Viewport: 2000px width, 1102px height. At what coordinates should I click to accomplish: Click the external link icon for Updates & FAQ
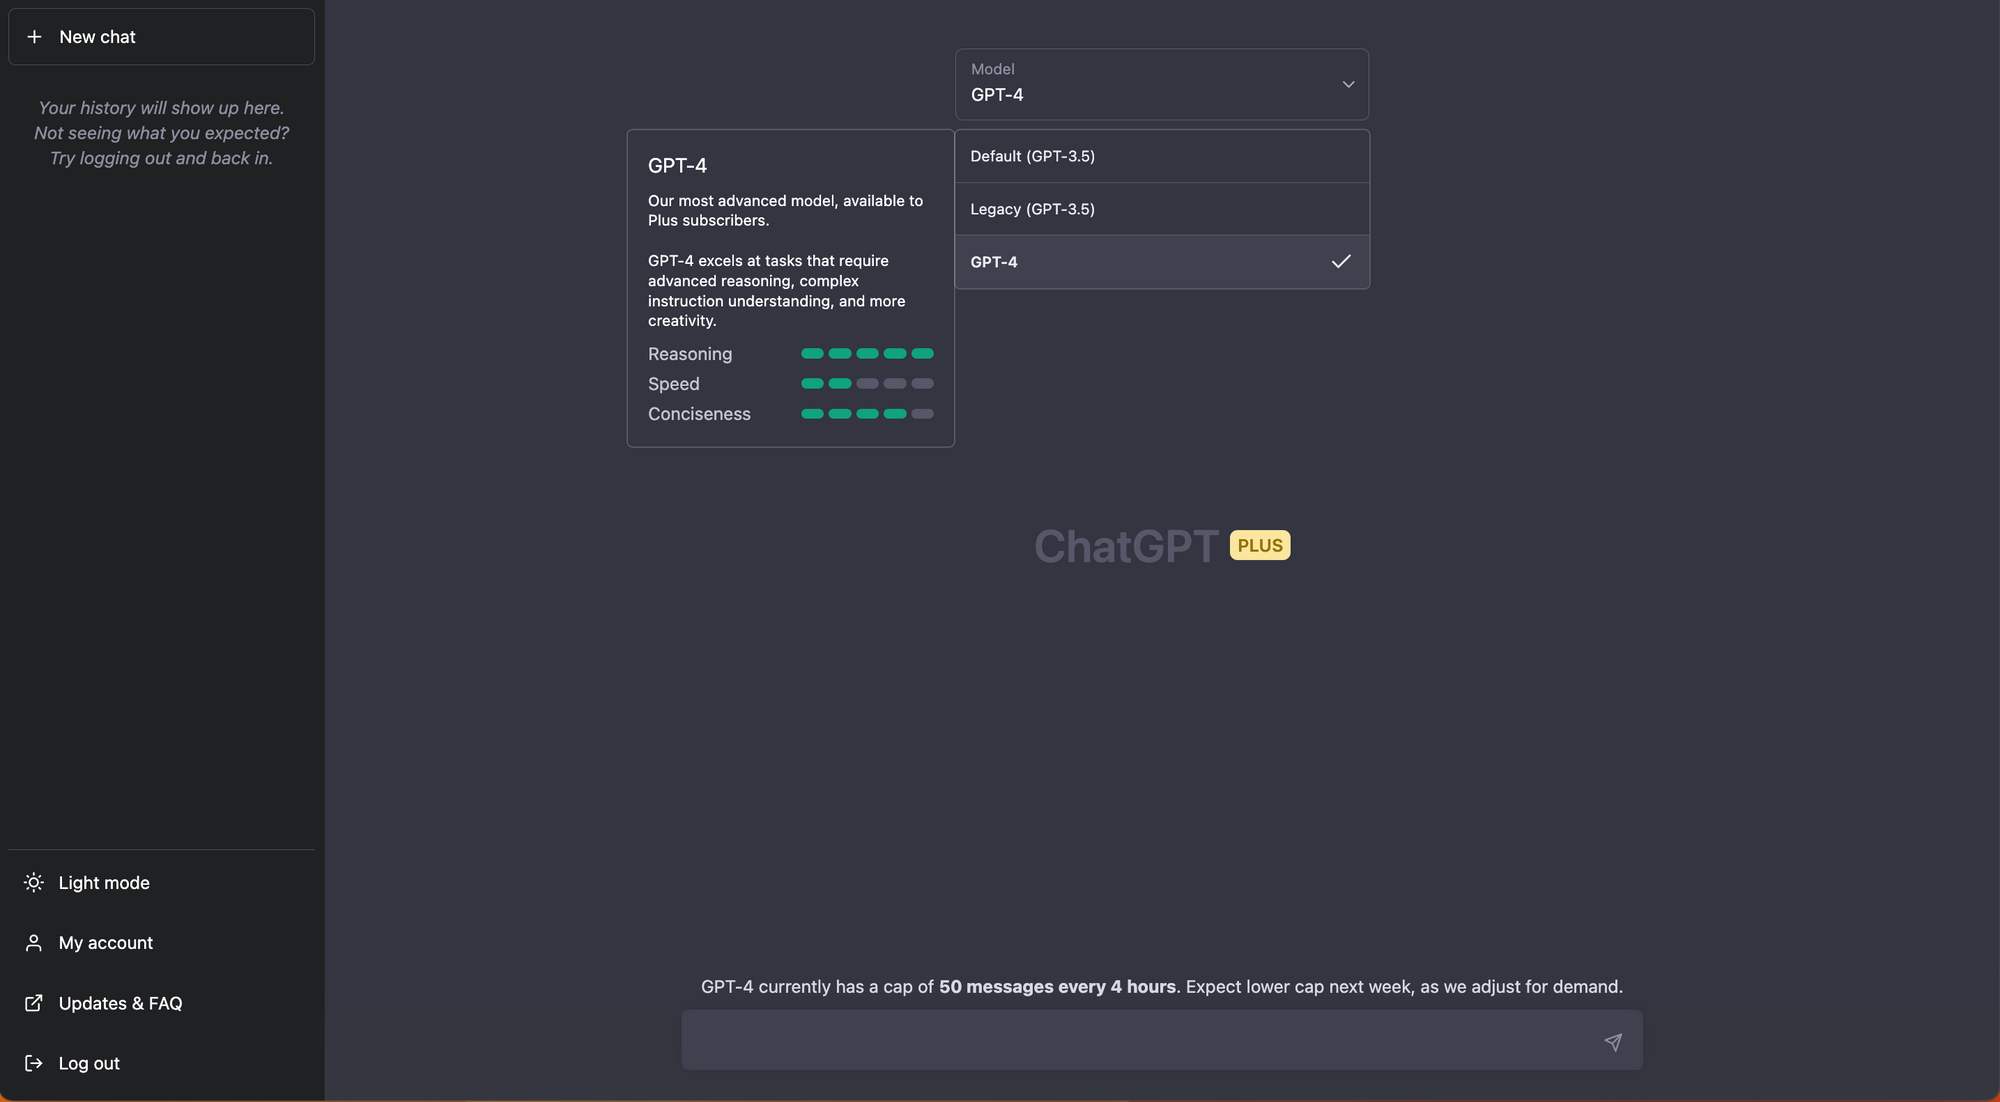pos(34,1003)
